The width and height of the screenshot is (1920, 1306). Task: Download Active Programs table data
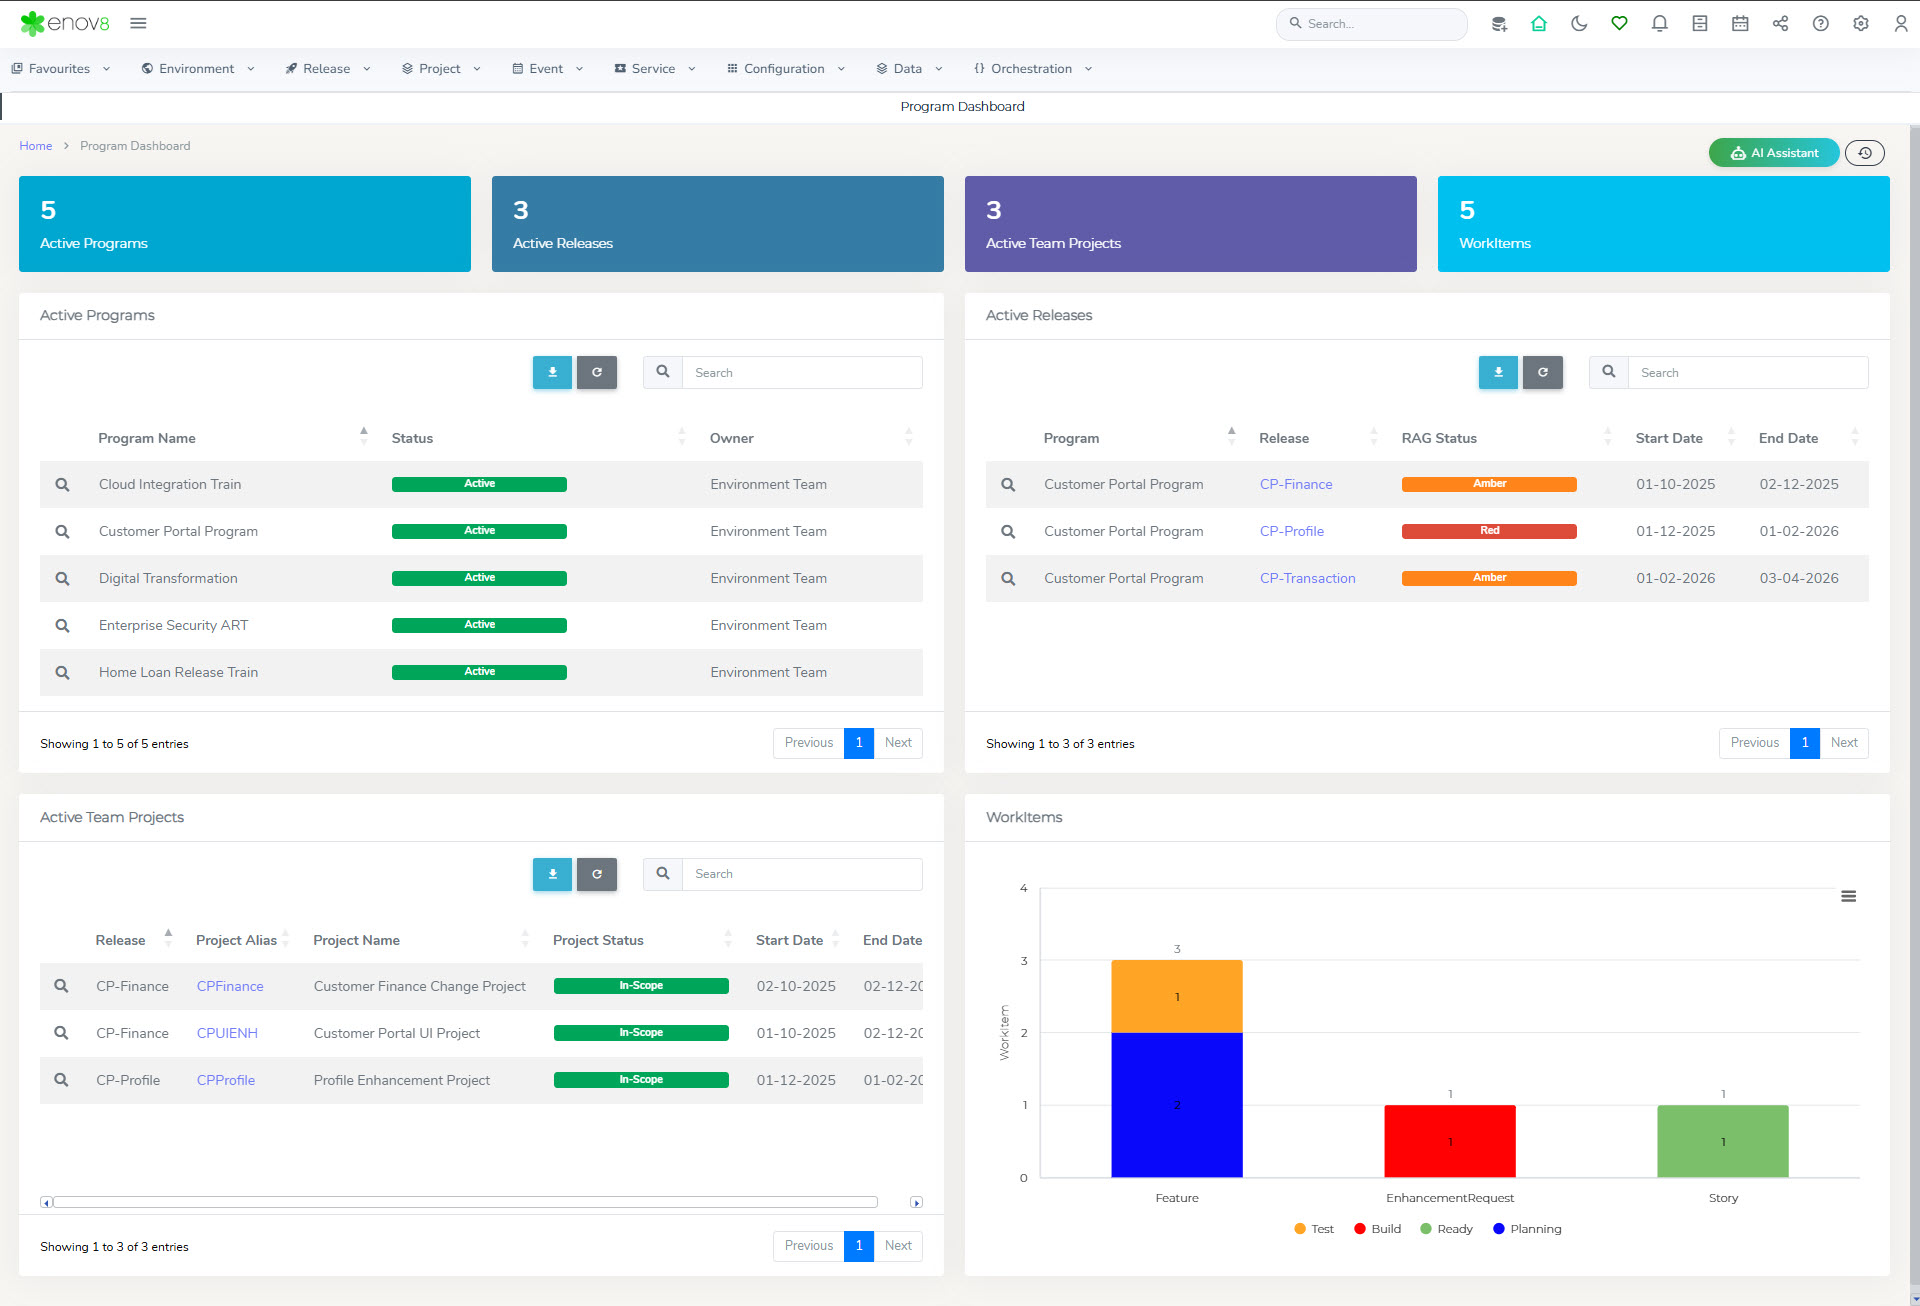coord(552,372)
